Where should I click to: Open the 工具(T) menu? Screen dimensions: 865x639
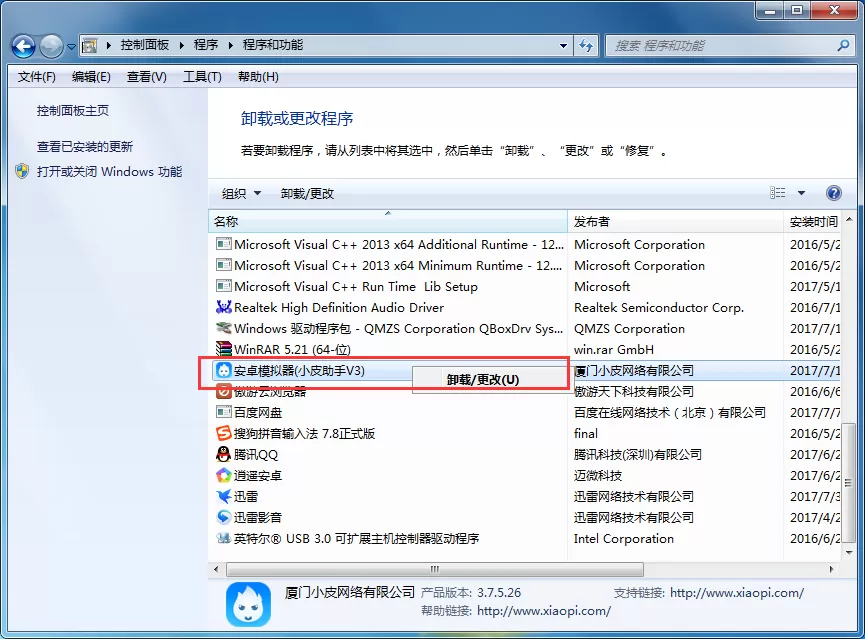pyautogui.click(x=202, y=77)
